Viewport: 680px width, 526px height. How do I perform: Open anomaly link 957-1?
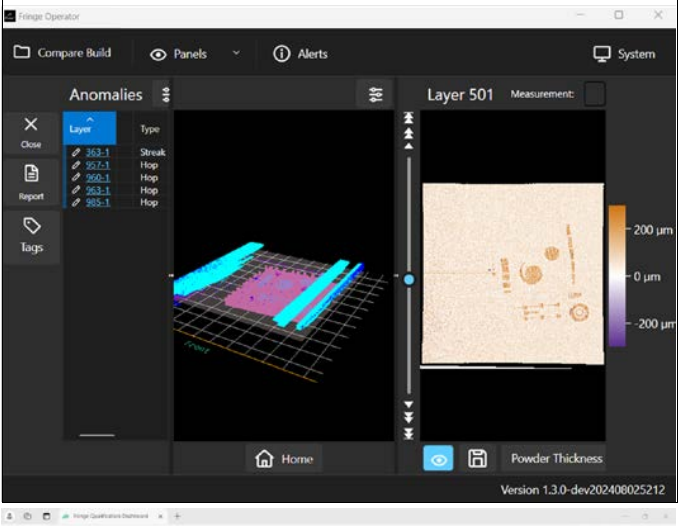(x=98, y=165)
